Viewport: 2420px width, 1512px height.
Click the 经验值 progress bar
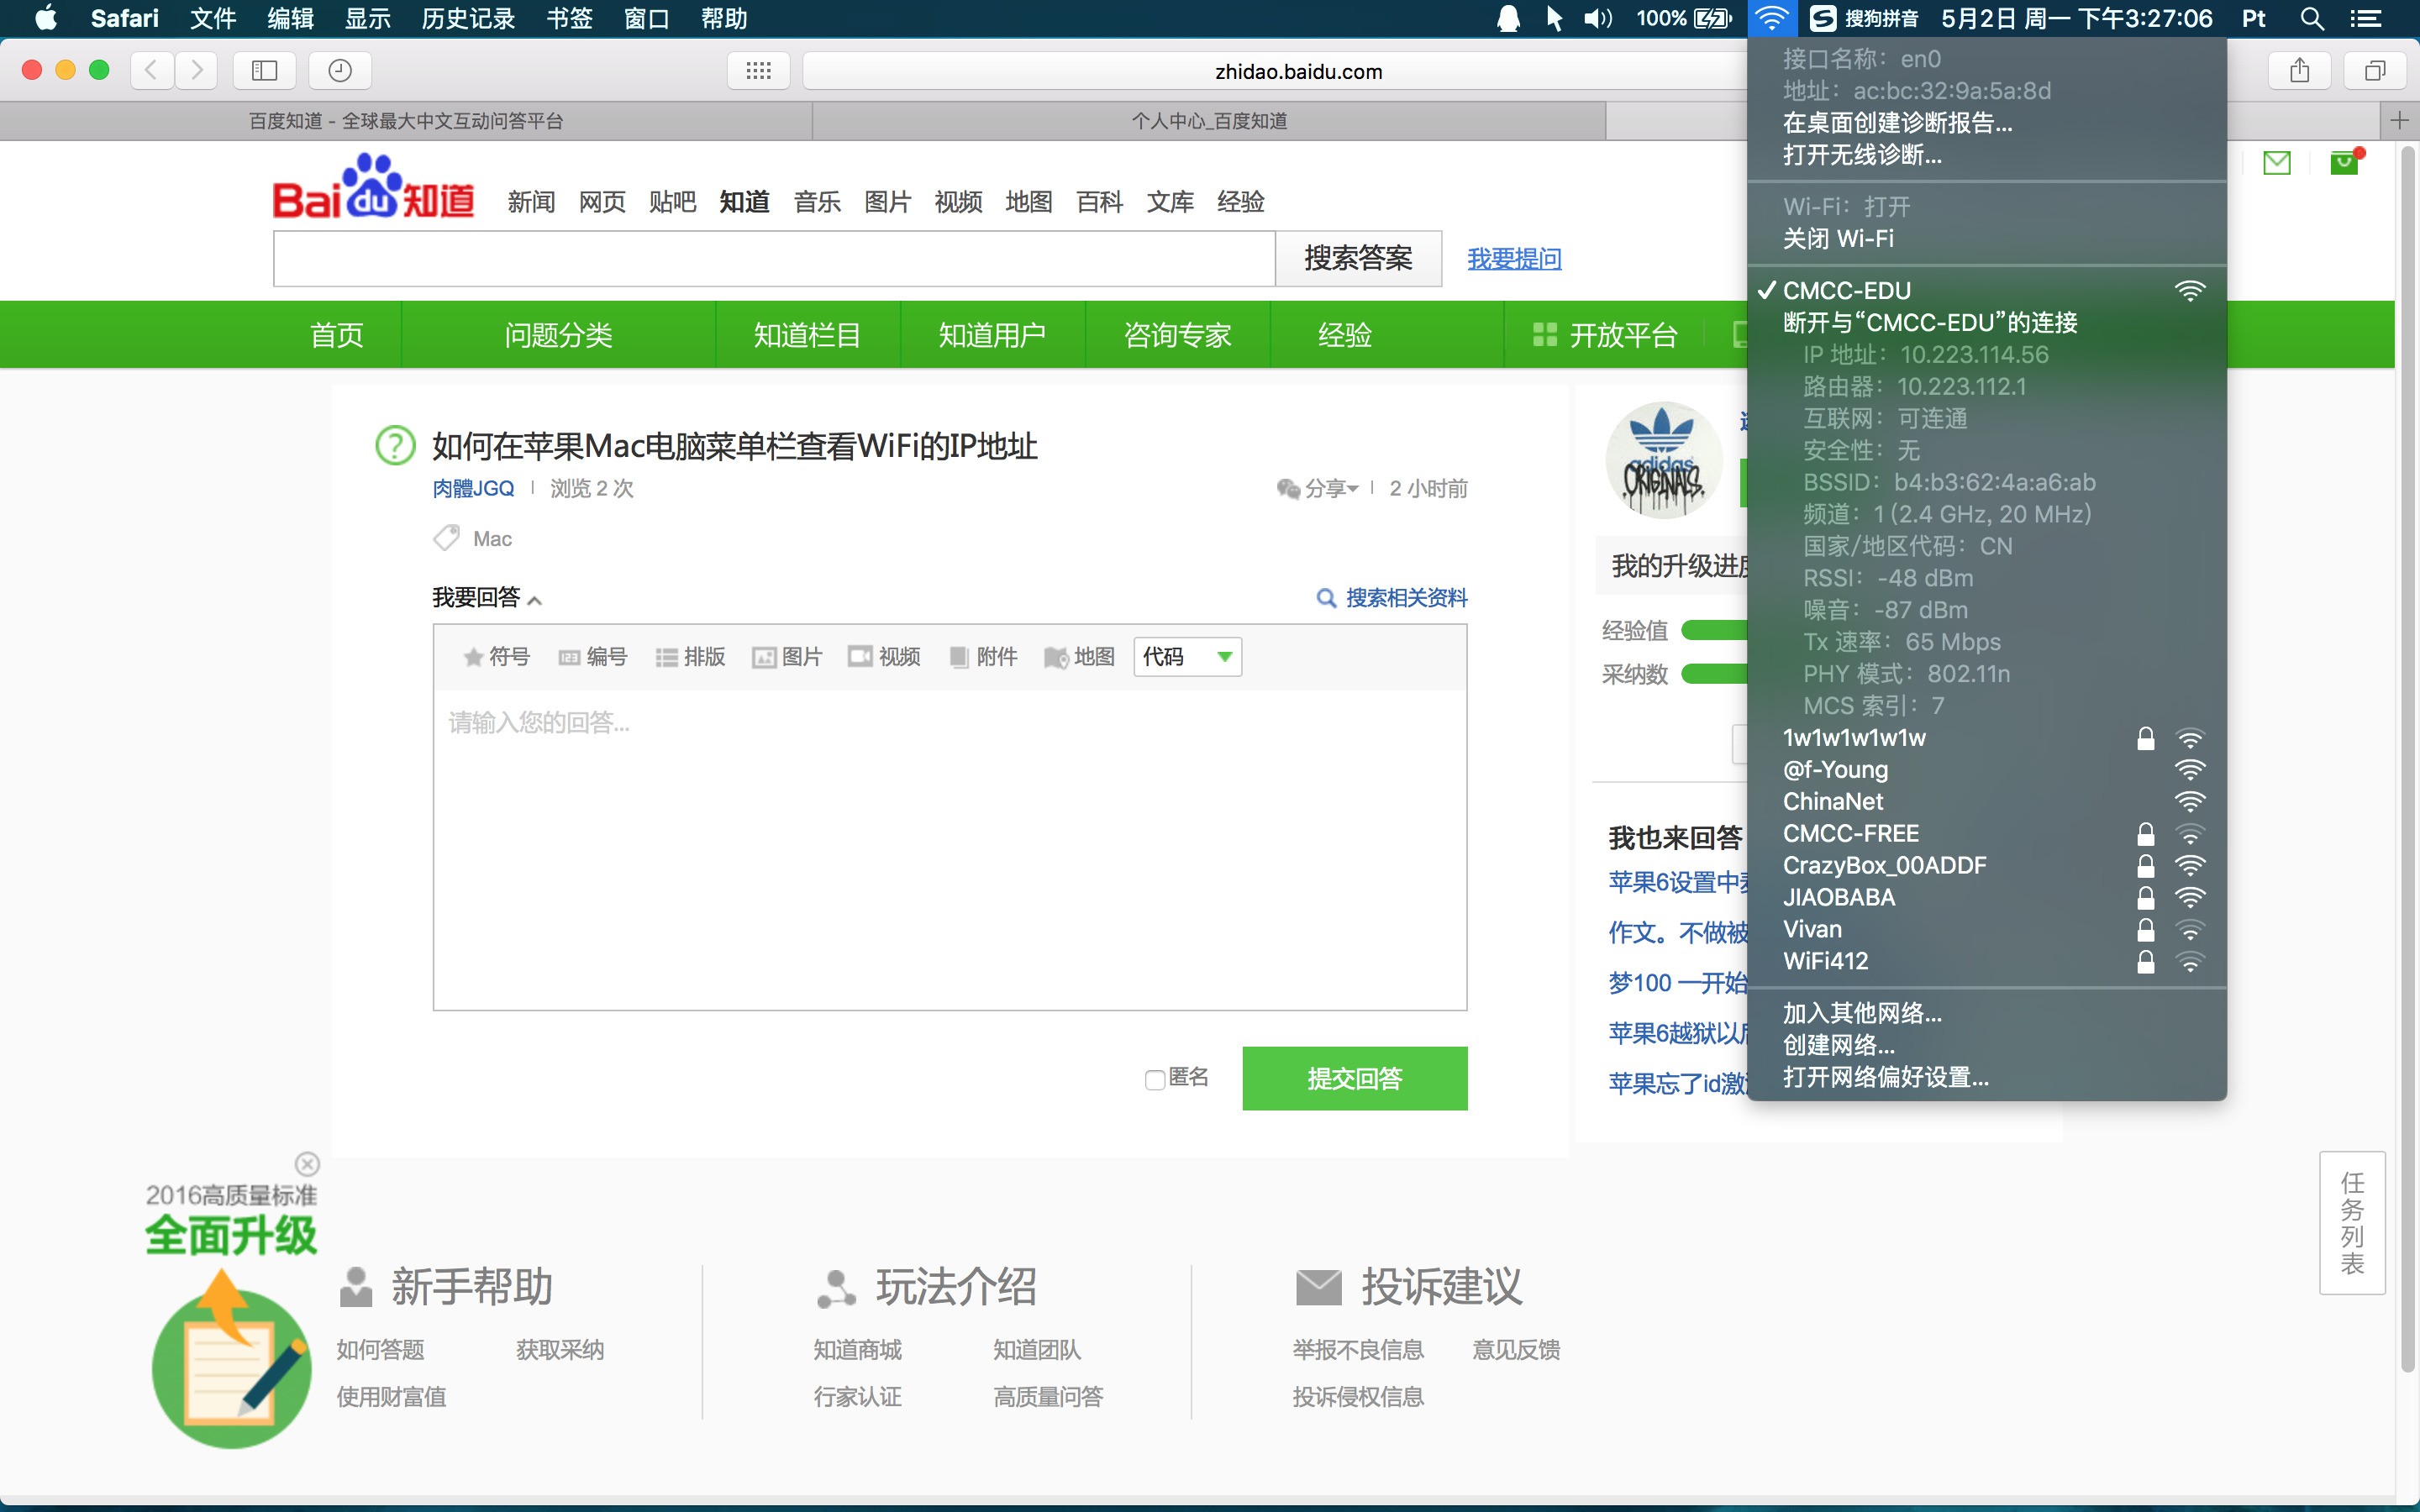click(1715, 630)
